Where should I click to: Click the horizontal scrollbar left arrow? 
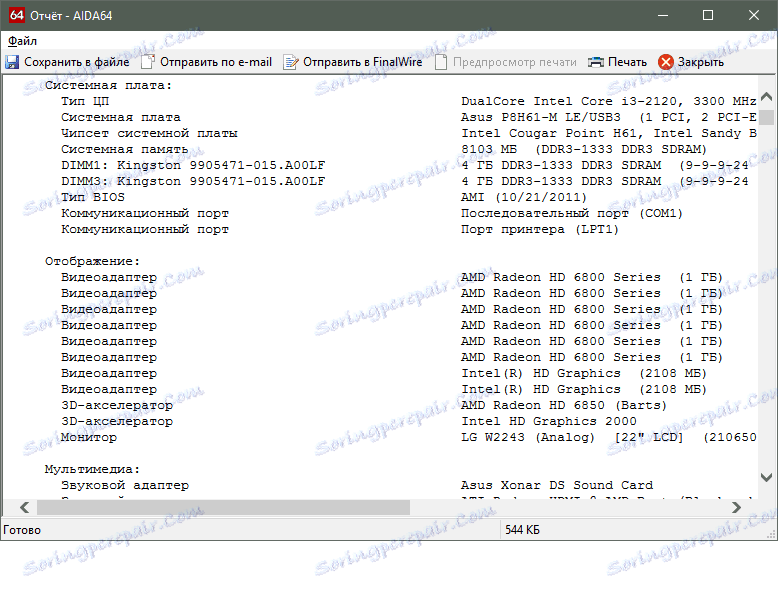tap(24, 507)
